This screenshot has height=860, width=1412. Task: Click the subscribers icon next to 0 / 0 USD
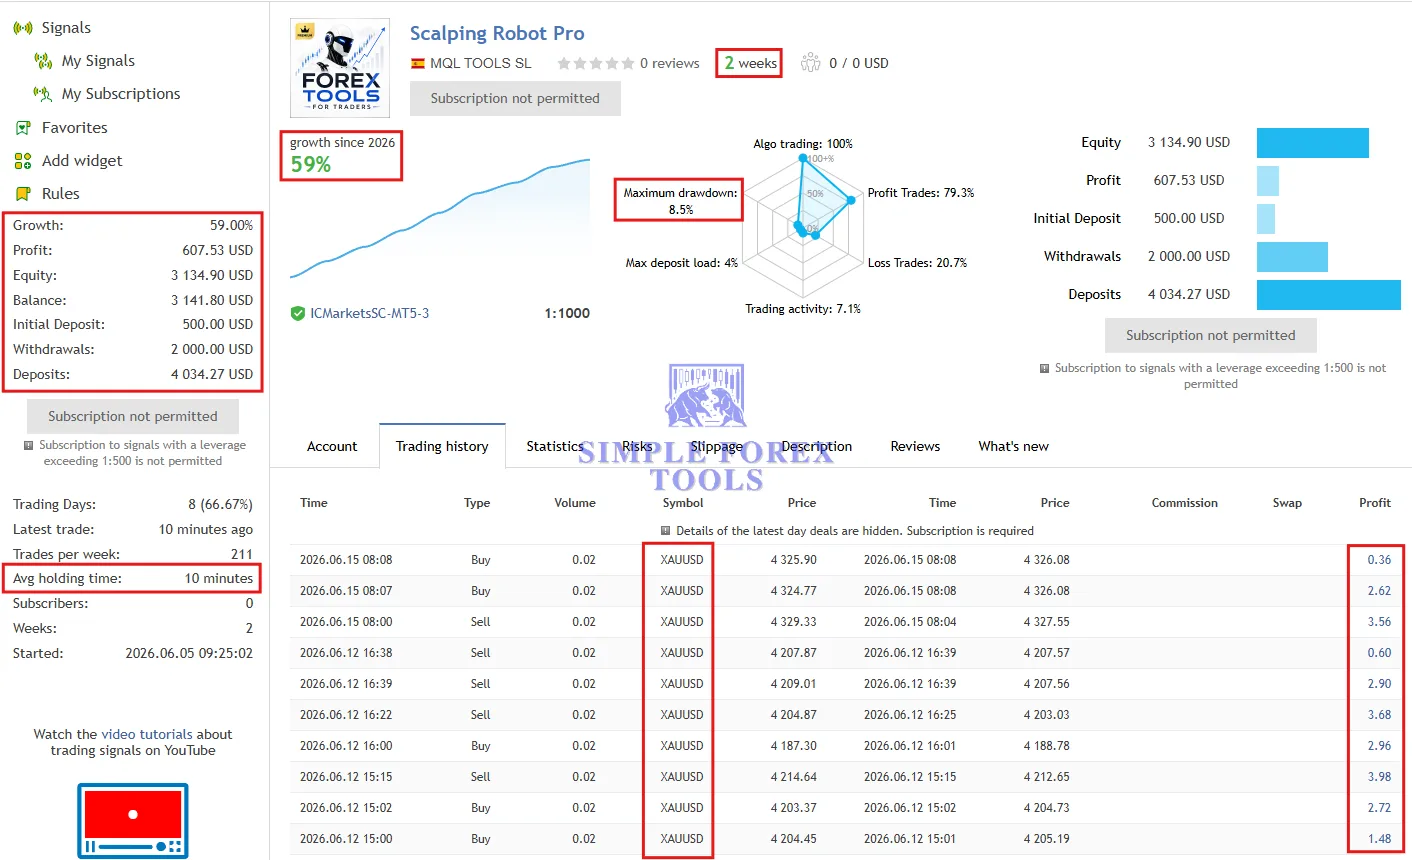(x=810, y=63)
